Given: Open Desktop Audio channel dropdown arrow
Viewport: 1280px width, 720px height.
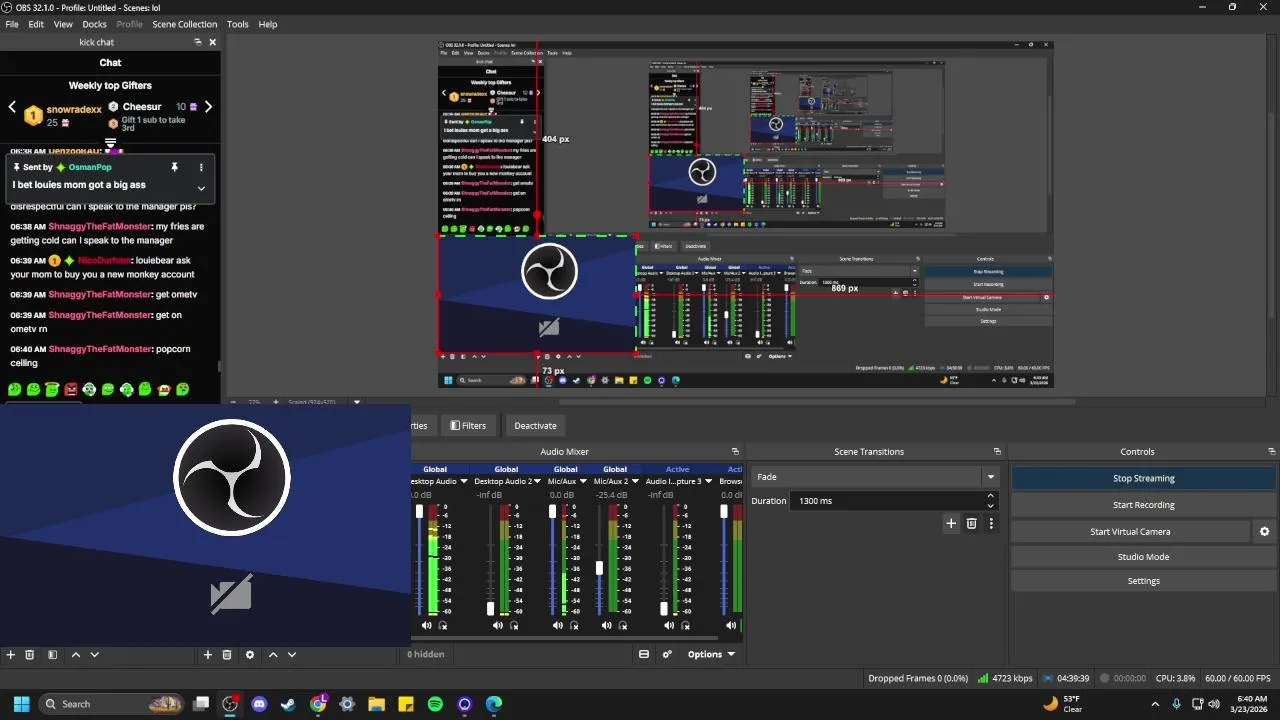Looking at the screenshot, I should [x=464, y=482].
